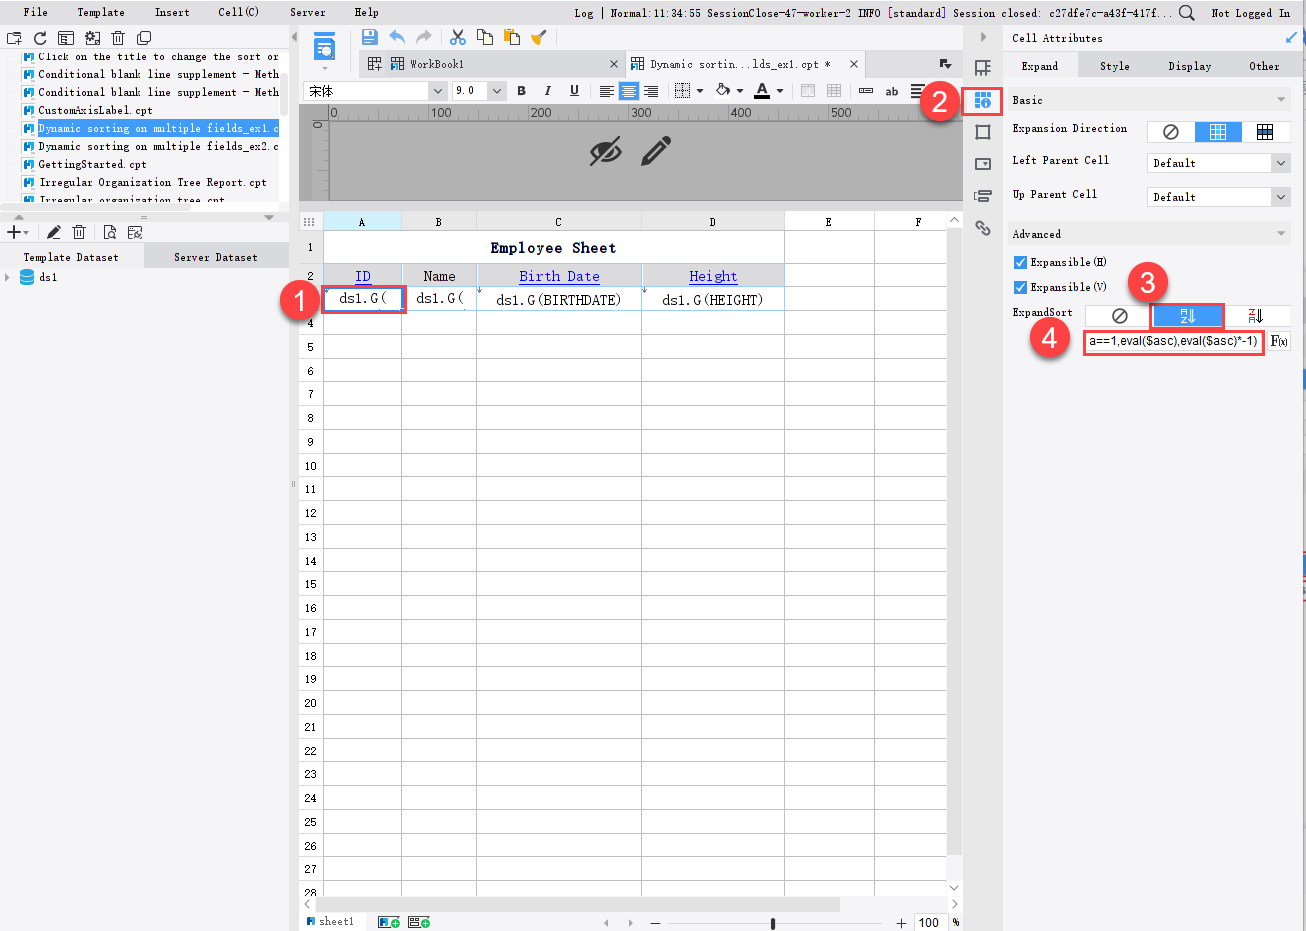
Task: Collapse the Advanced section
Action: click(1281, 234)
